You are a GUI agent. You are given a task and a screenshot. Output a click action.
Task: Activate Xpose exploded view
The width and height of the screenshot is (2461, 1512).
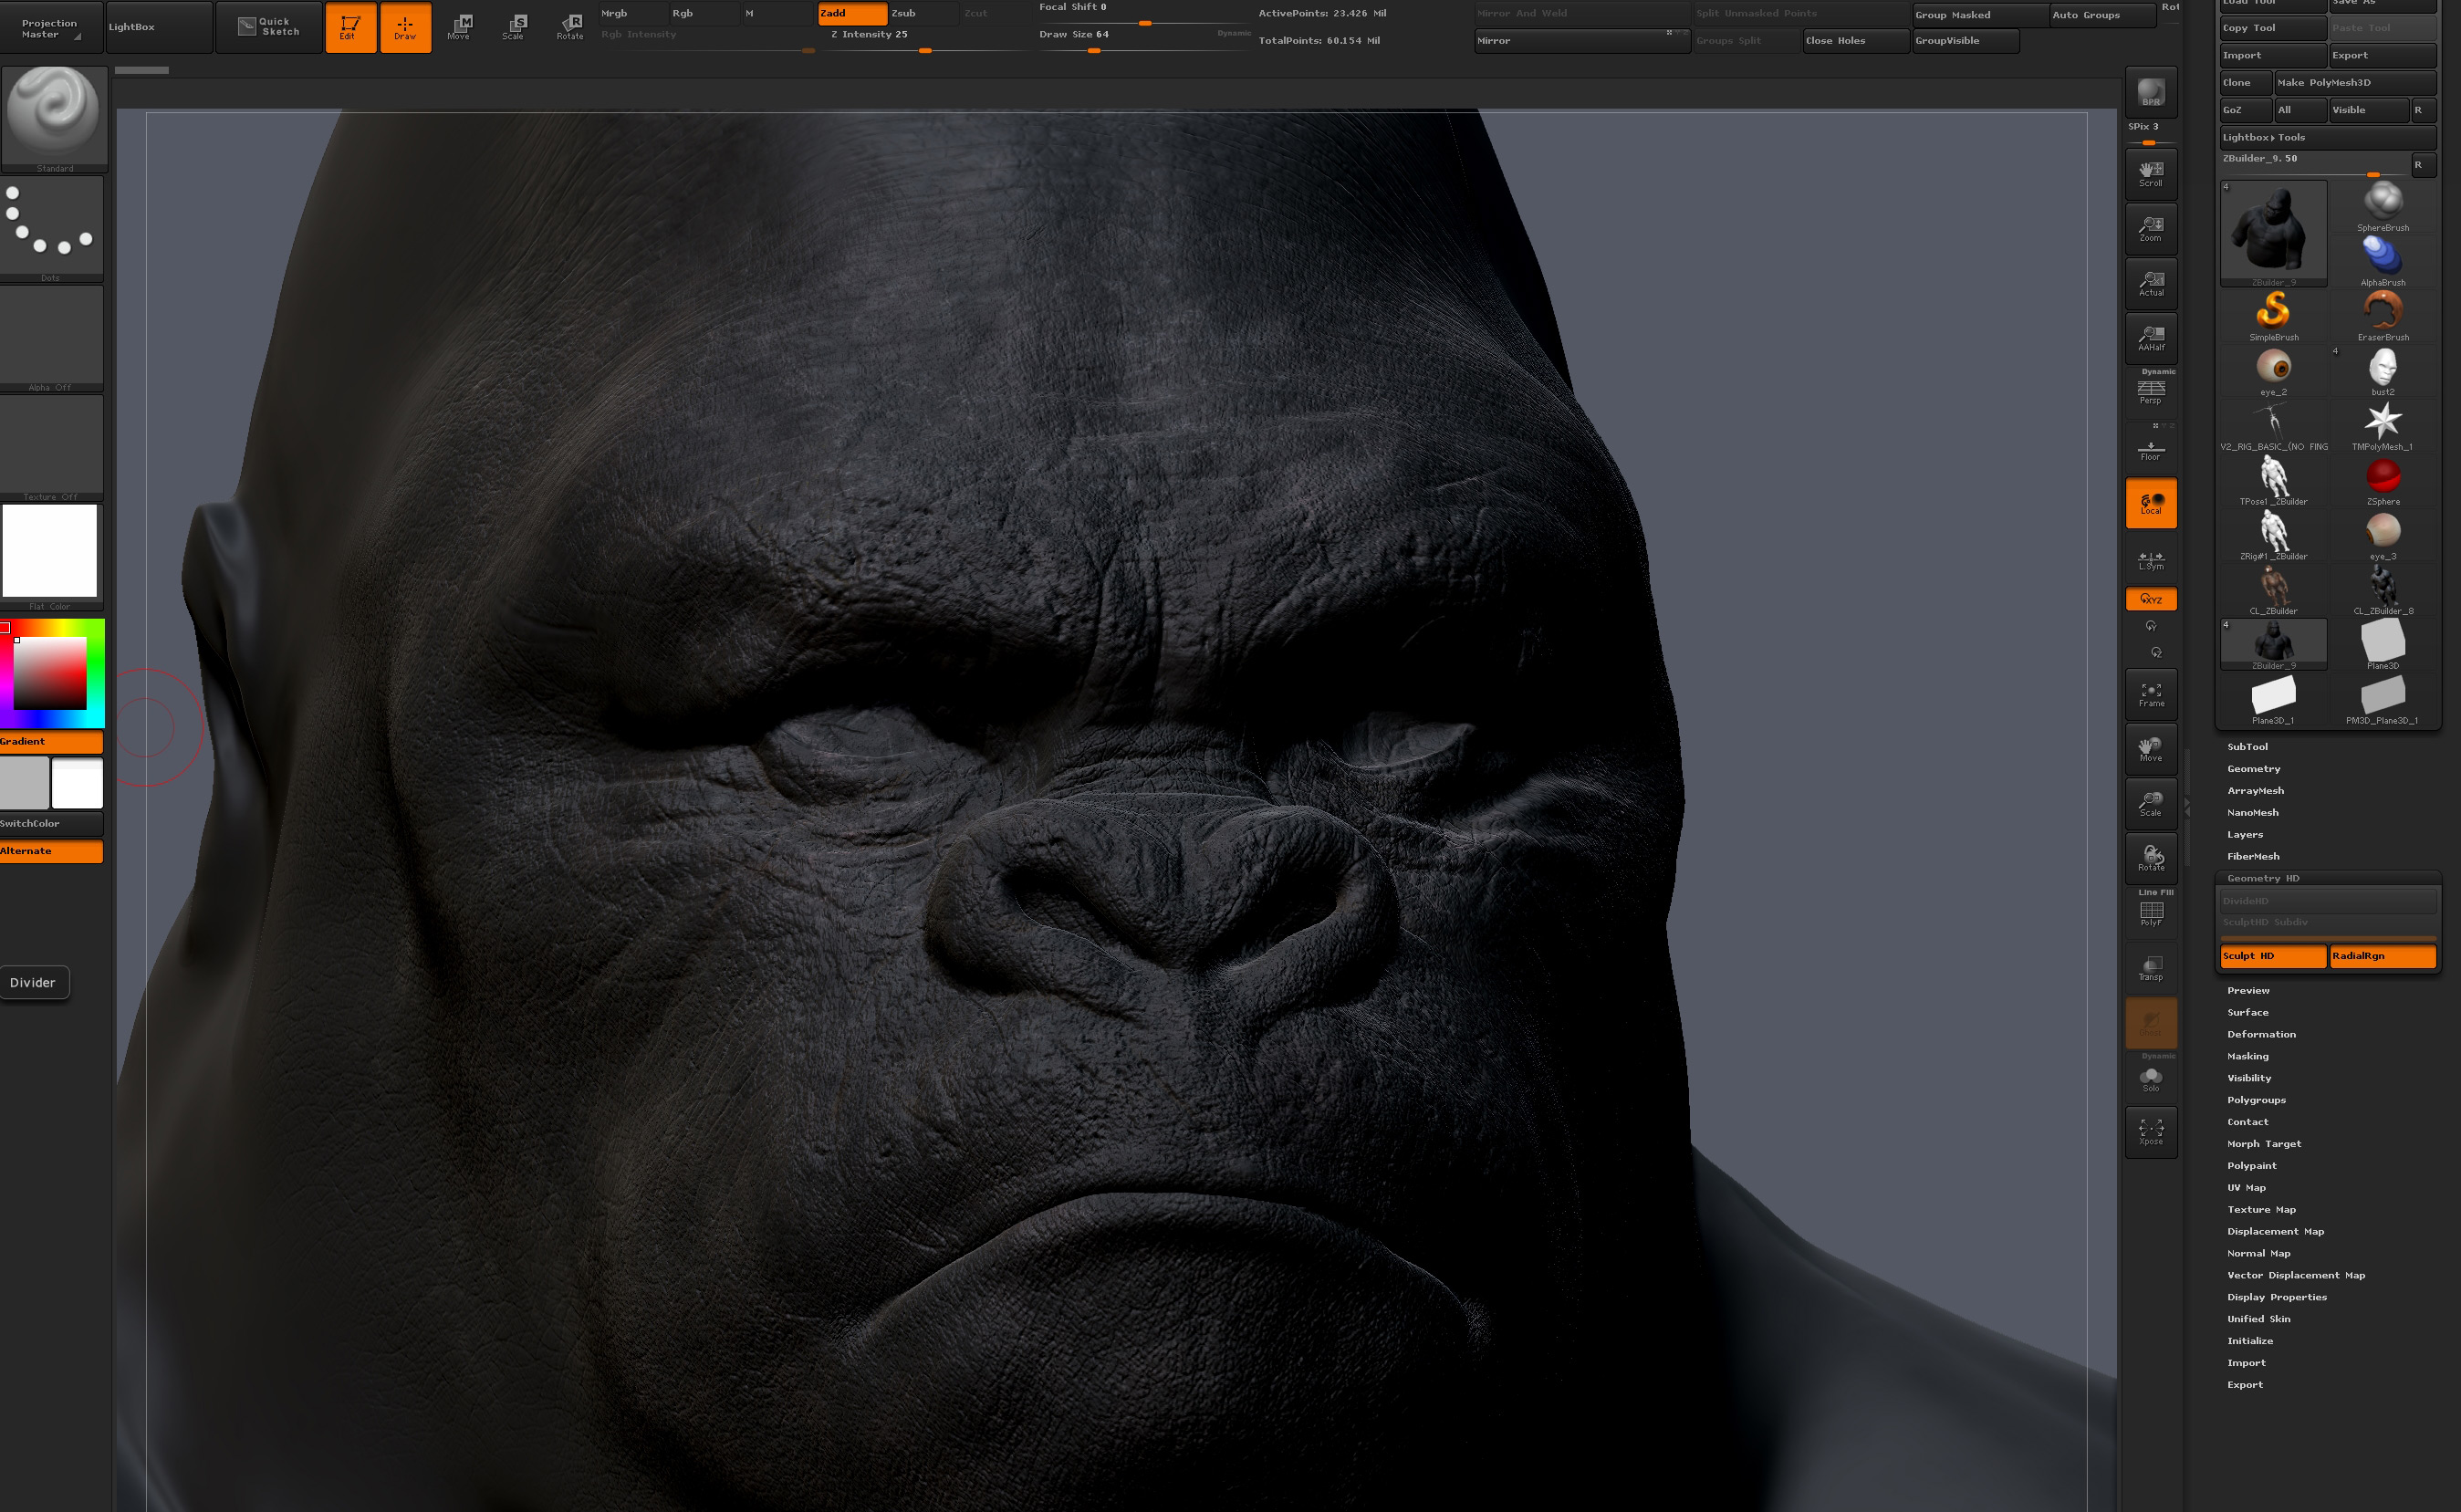(2151, 1132)
